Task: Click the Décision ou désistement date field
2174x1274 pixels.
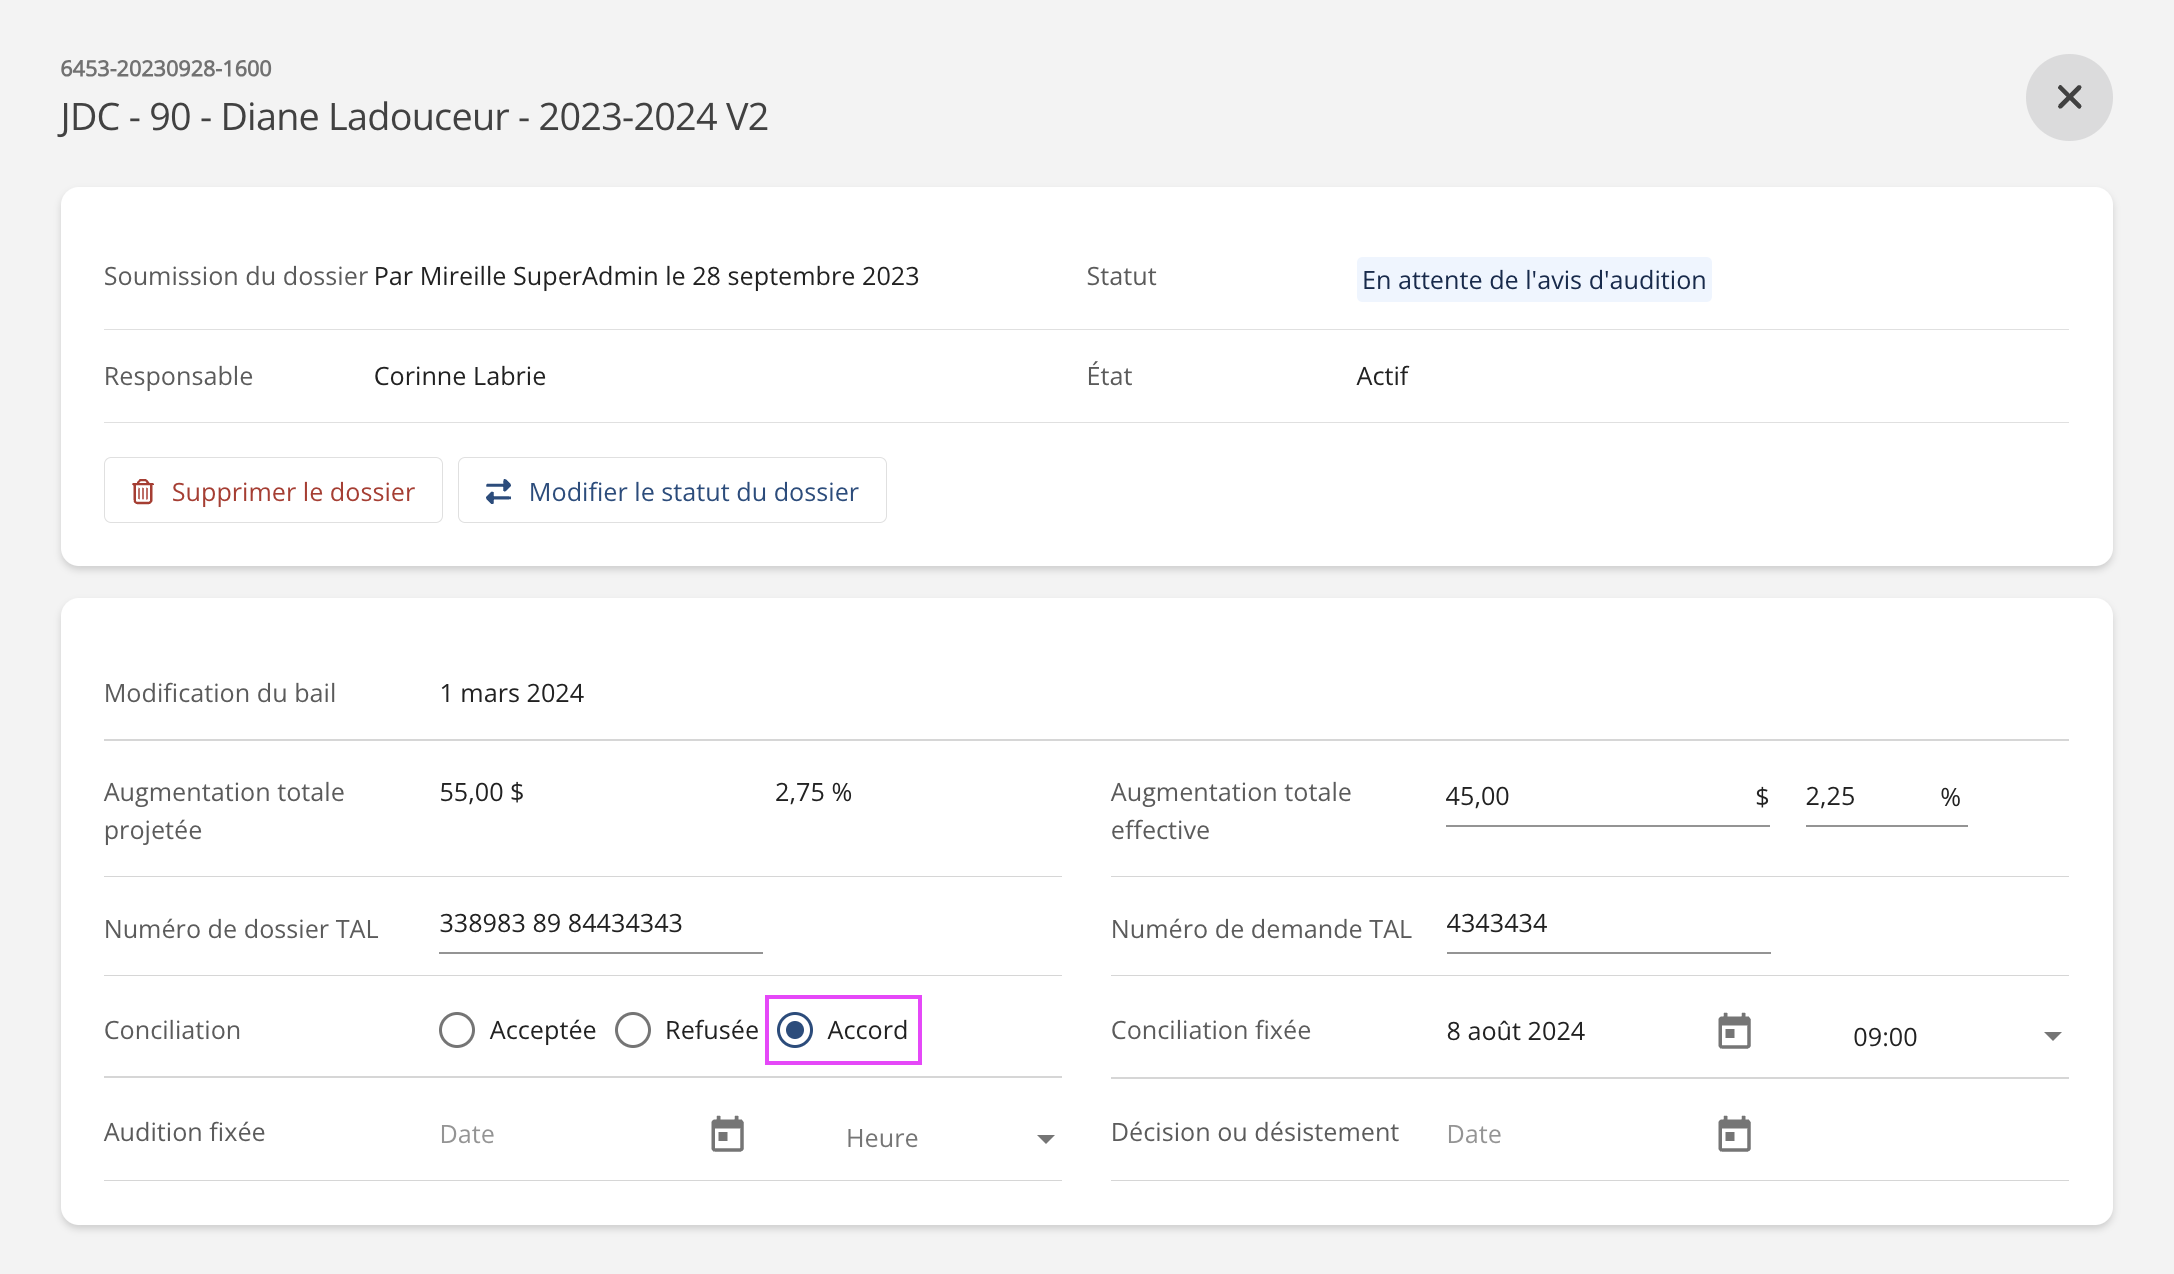Action: coord(1572,1134)
